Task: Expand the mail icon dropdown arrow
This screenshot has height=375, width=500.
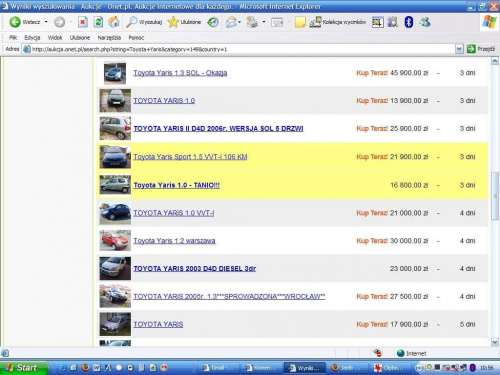Action: pos(239,22)
